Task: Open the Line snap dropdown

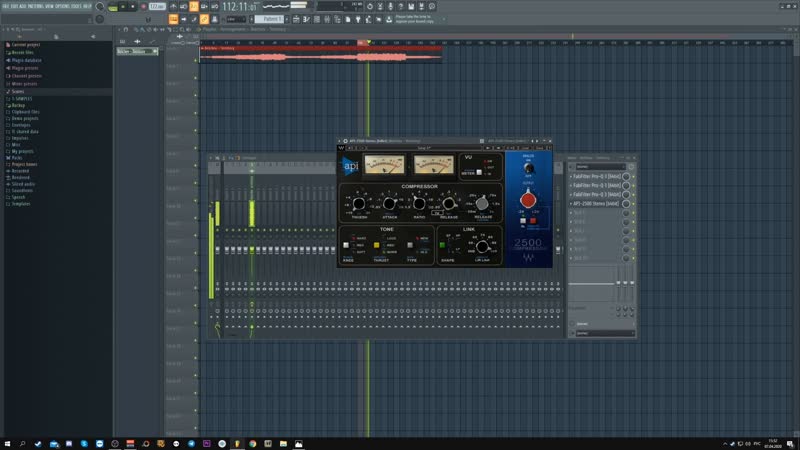Action: coord(236,19)
